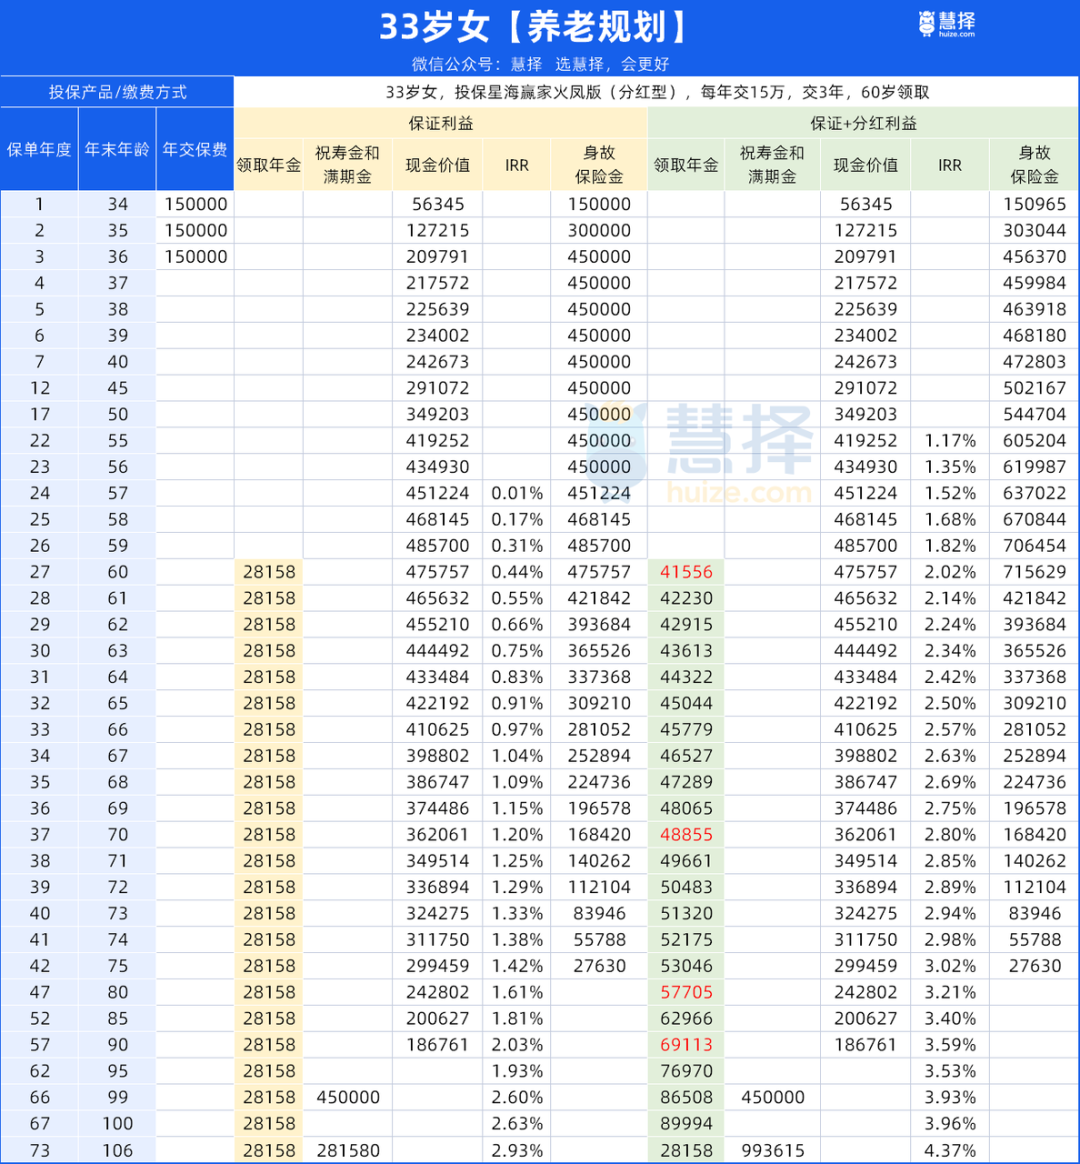This screenshot has height=1164, width=1080.
Task: Click the IRR cell 2.02%
Action: [949, 572]
